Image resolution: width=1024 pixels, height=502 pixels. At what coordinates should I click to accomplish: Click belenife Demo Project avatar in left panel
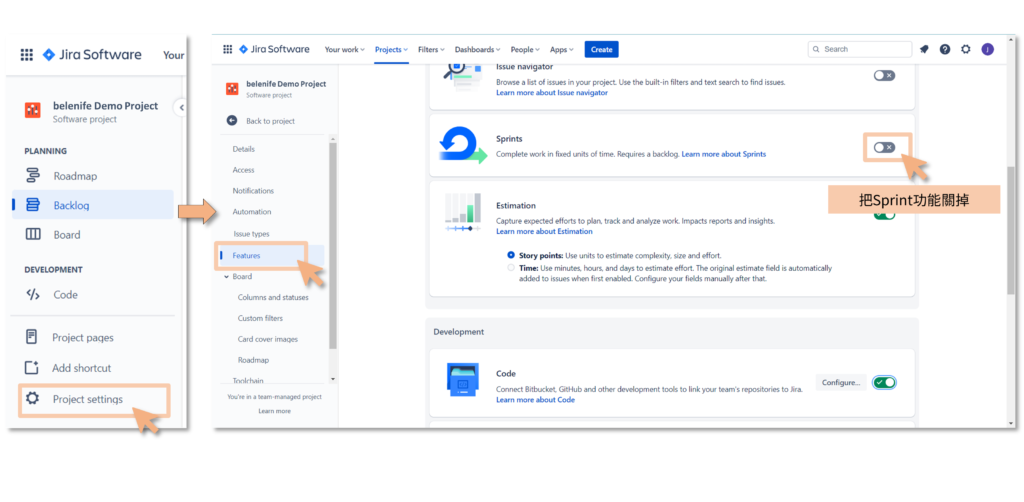tap(33, 110)
